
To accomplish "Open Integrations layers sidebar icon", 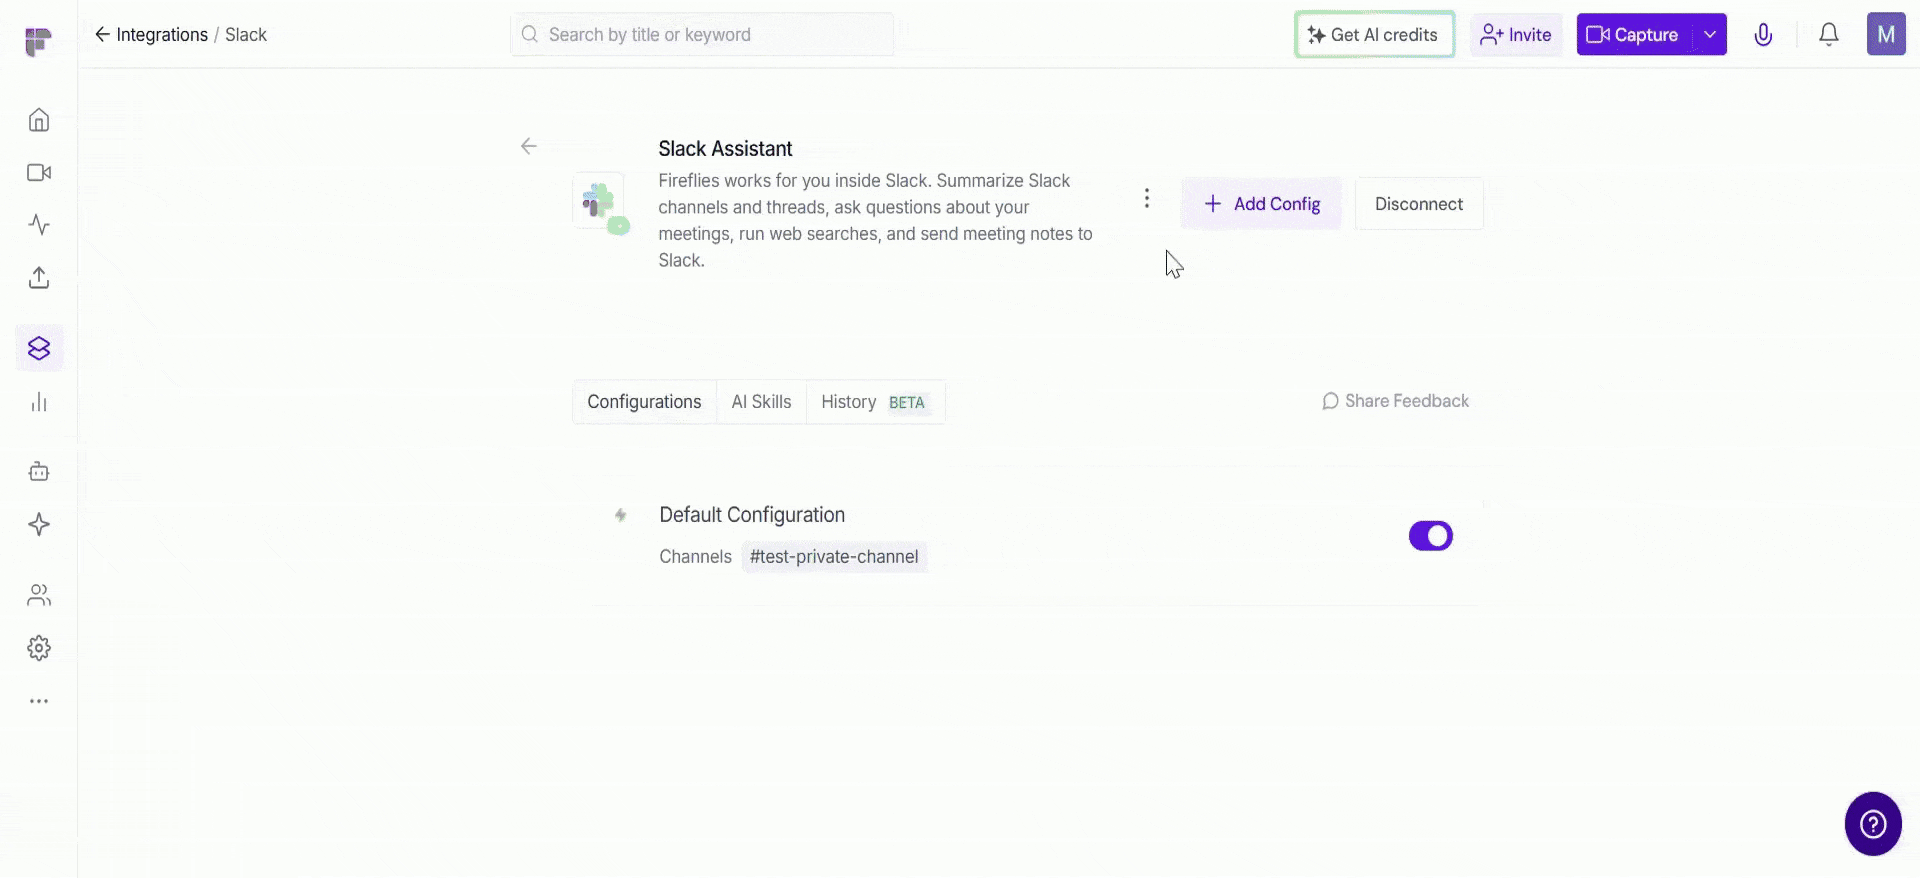I will pos(39,348).
